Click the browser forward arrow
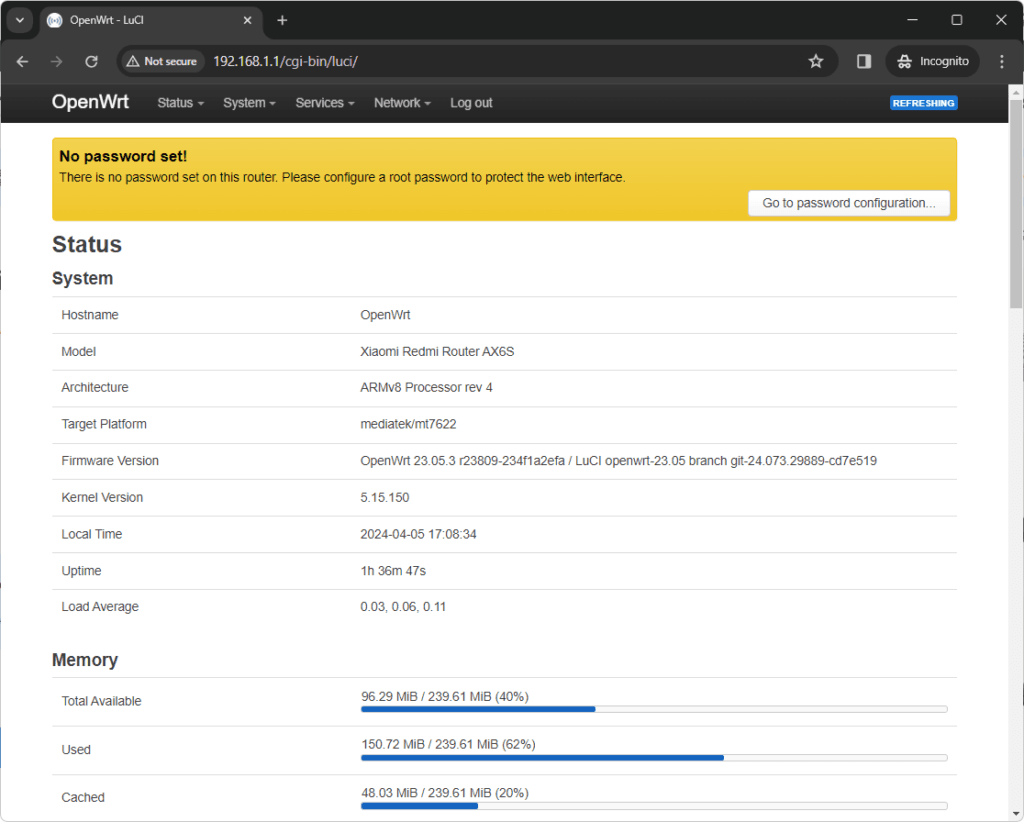The height and width of the screenshot is (822, 1024). (x=57, y=61)
